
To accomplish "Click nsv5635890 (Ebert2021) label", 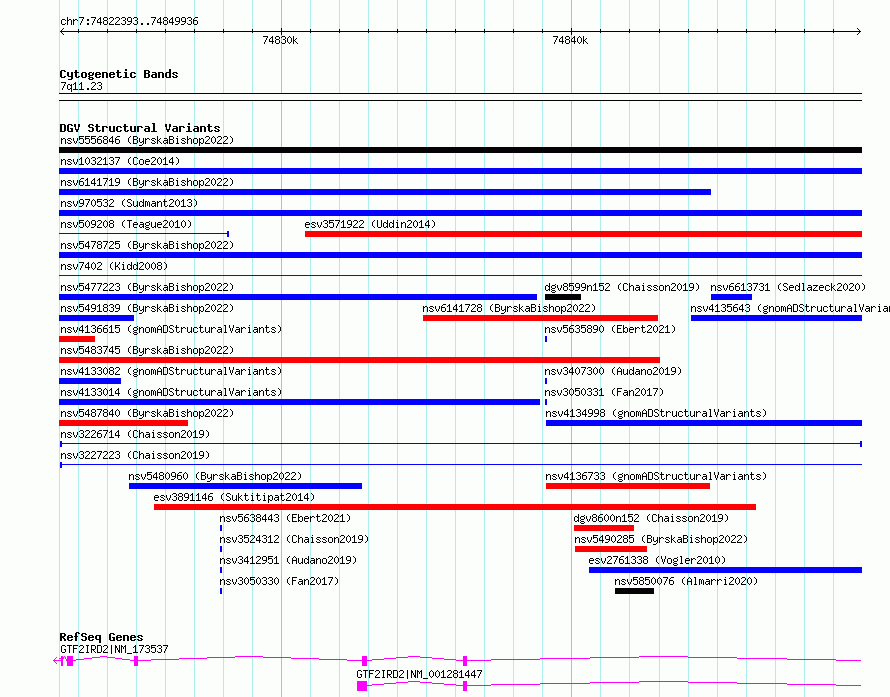I will [x=610, y=329].
